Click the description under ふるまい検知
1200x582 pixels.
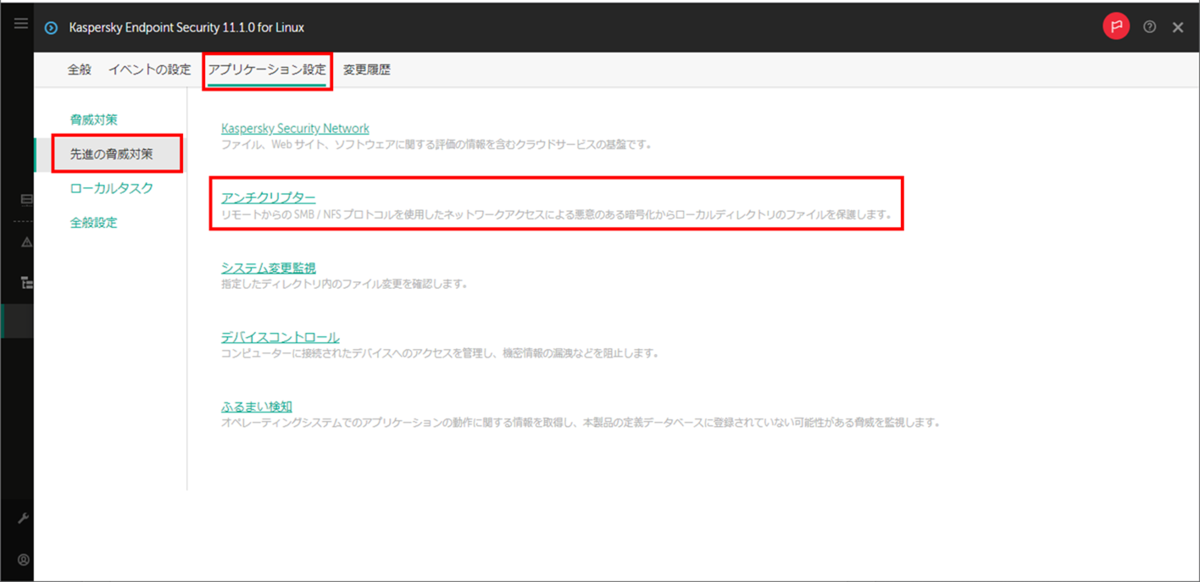pyautogui.click(x=580, y=423)
